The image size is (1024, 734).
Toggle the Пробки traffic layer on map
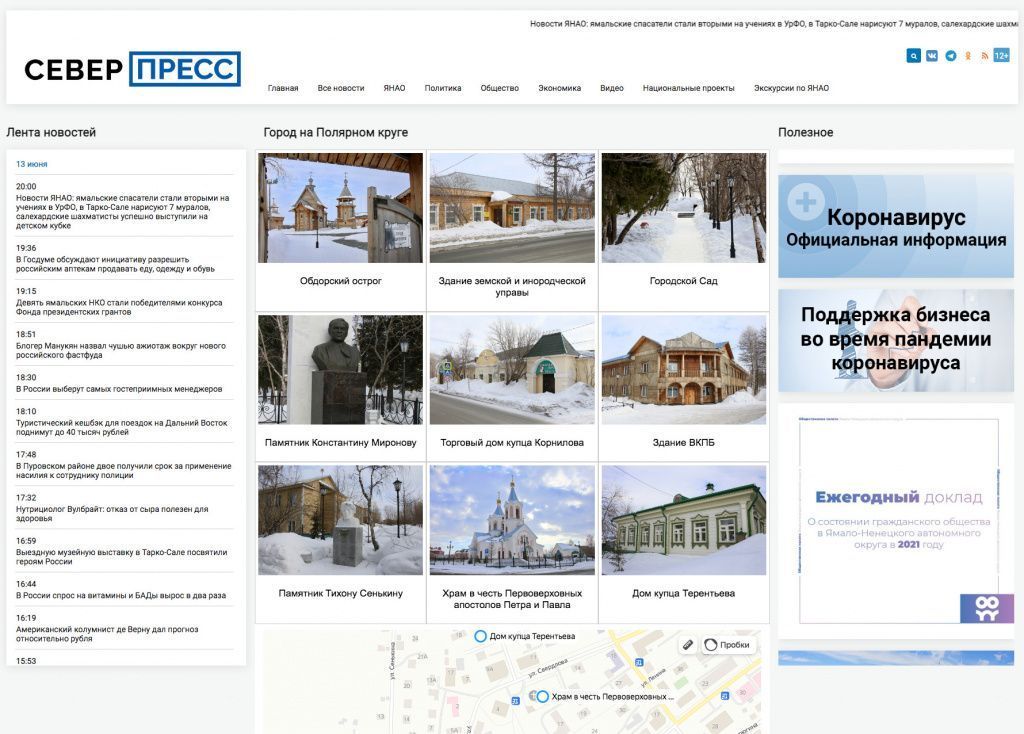[726, 645]
